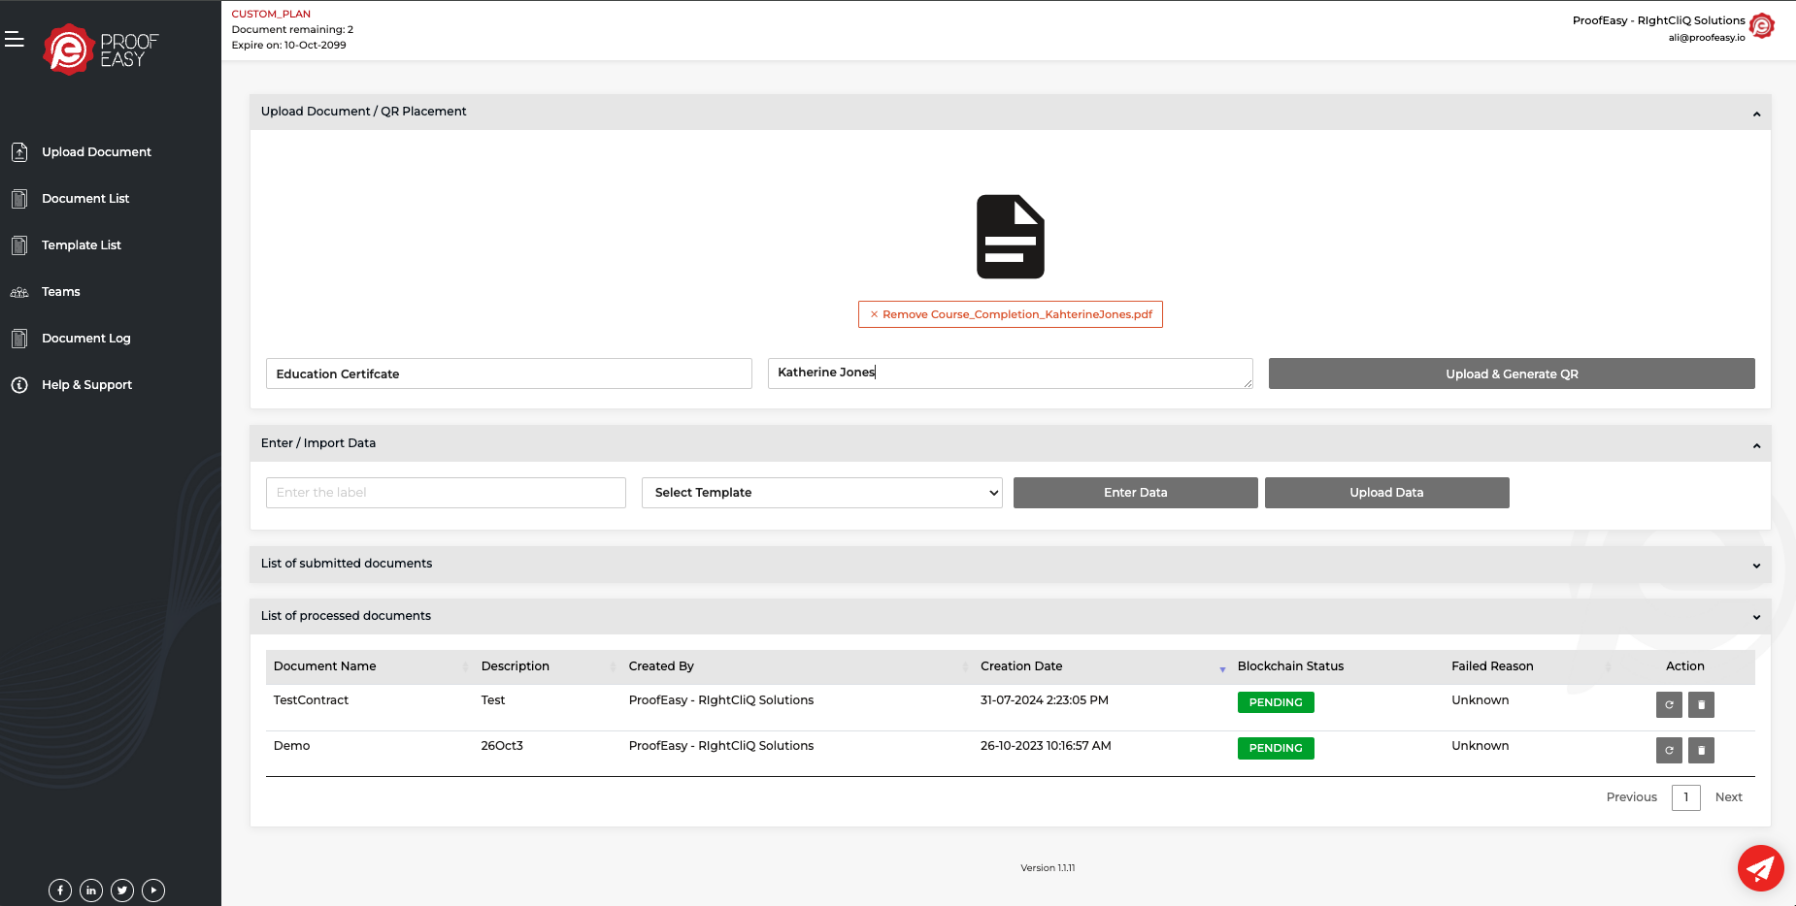Viewport: 1796px width, 906px height.
Task: Click the Enter Data button
Action: (x=1135, y=493)
